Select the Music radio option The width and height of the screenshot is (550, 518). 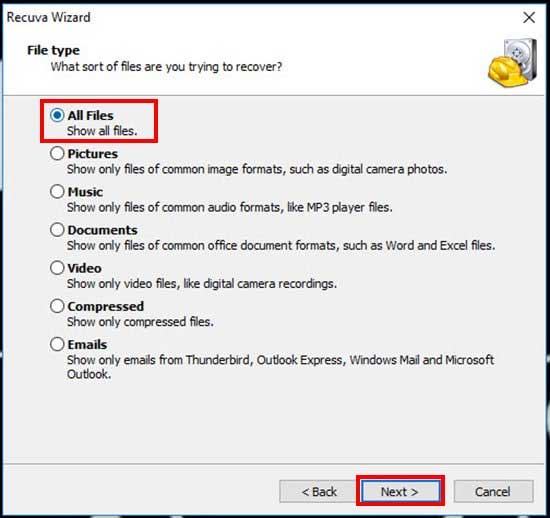[57, 192]
